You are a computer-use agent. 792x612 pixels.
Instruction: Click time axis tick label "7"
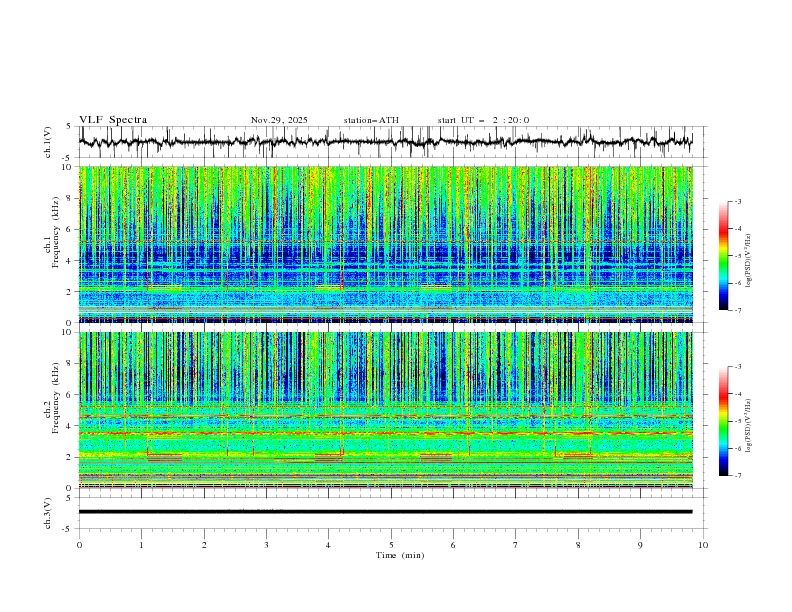[516, 545]
